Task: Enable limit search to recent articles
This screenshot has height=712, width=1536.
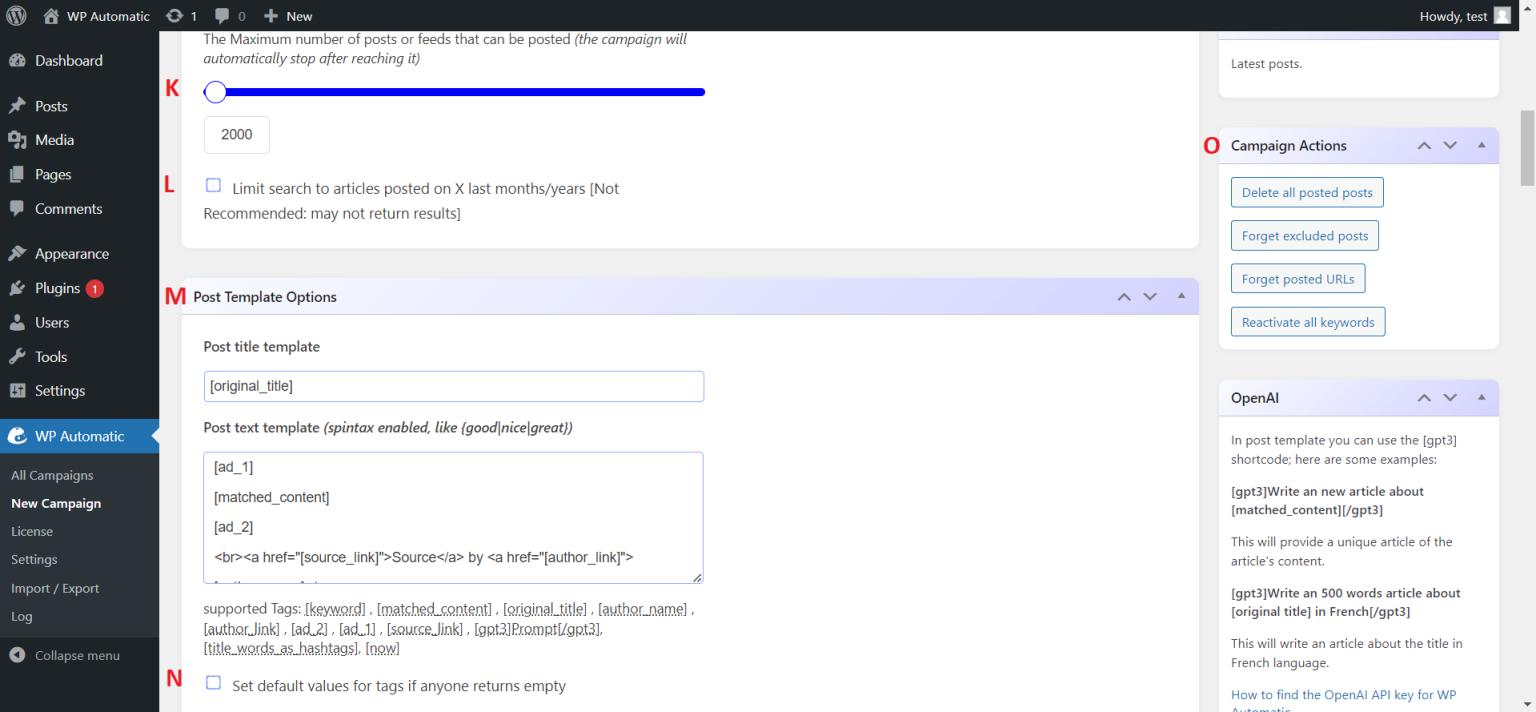Action: 213,184
